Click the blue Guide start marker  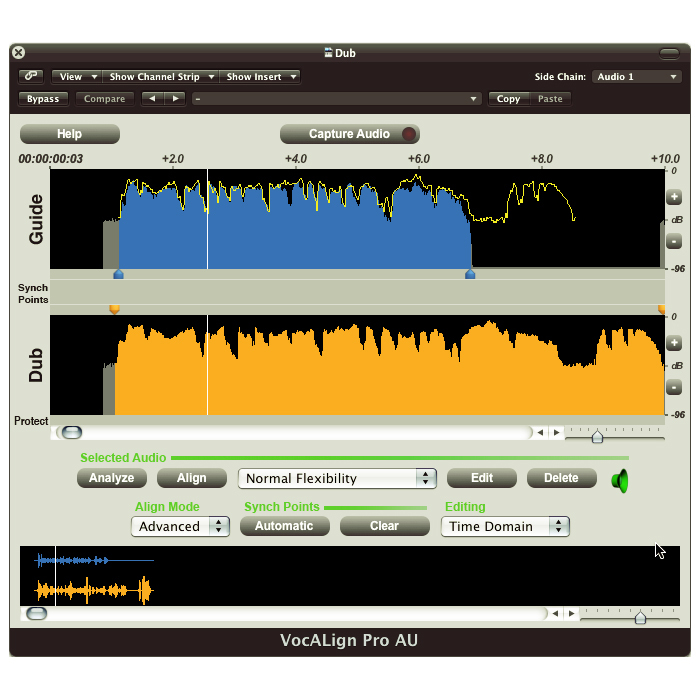pyautogui.click(x=118, y=274)
